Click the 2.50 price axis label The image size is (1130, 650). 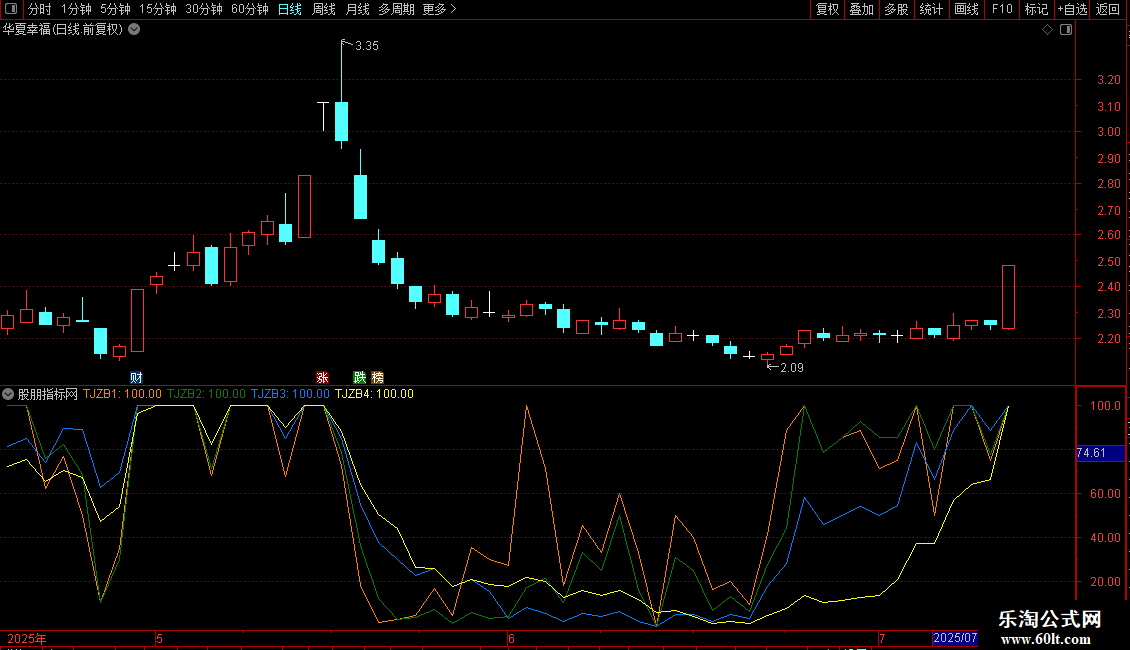(1108, 262)
